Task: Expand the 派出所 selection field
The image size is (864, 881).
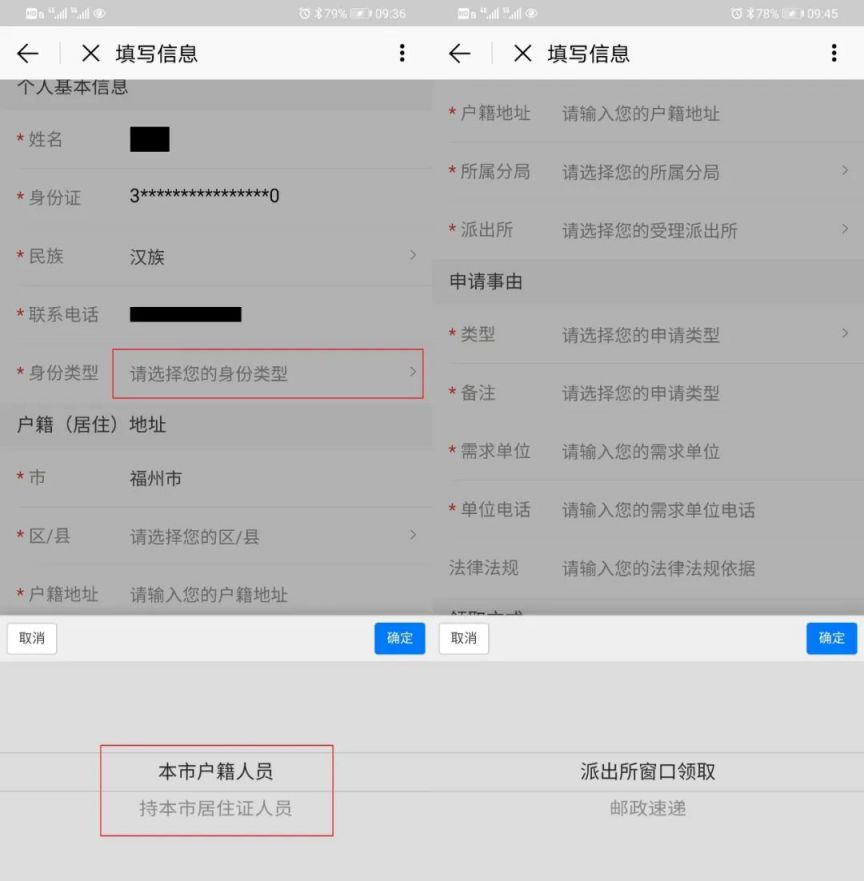Action: [700, 231]
